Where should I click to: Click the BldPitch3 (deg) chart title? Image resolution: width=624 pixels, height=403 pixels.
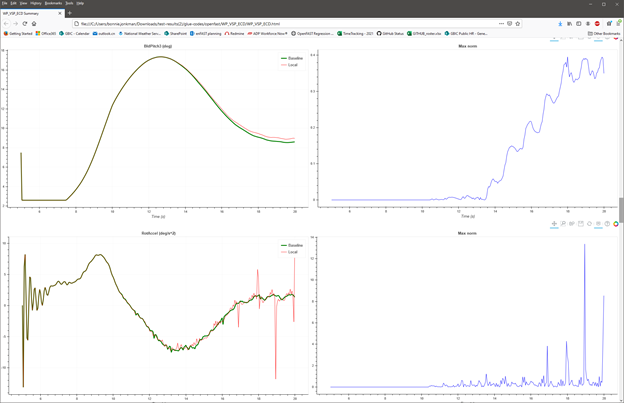[x=158, y=46]
